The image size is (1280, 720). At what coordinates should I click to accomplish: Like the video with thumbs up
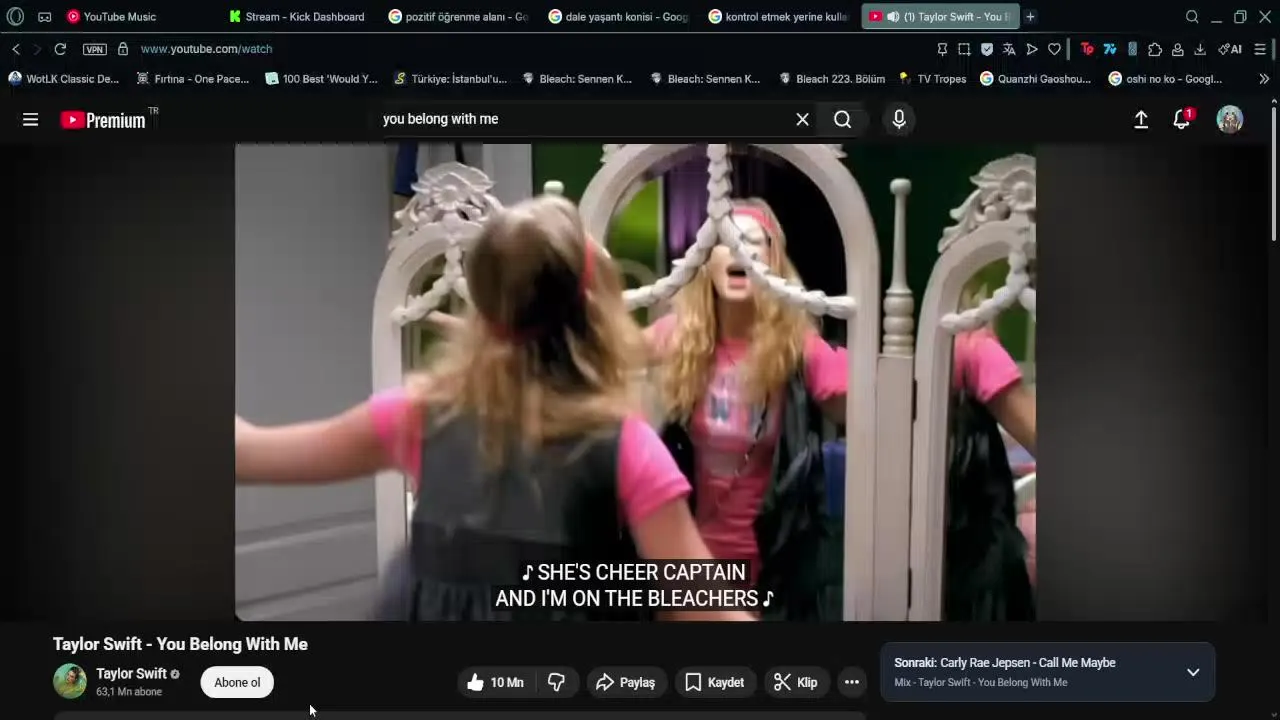496,683
